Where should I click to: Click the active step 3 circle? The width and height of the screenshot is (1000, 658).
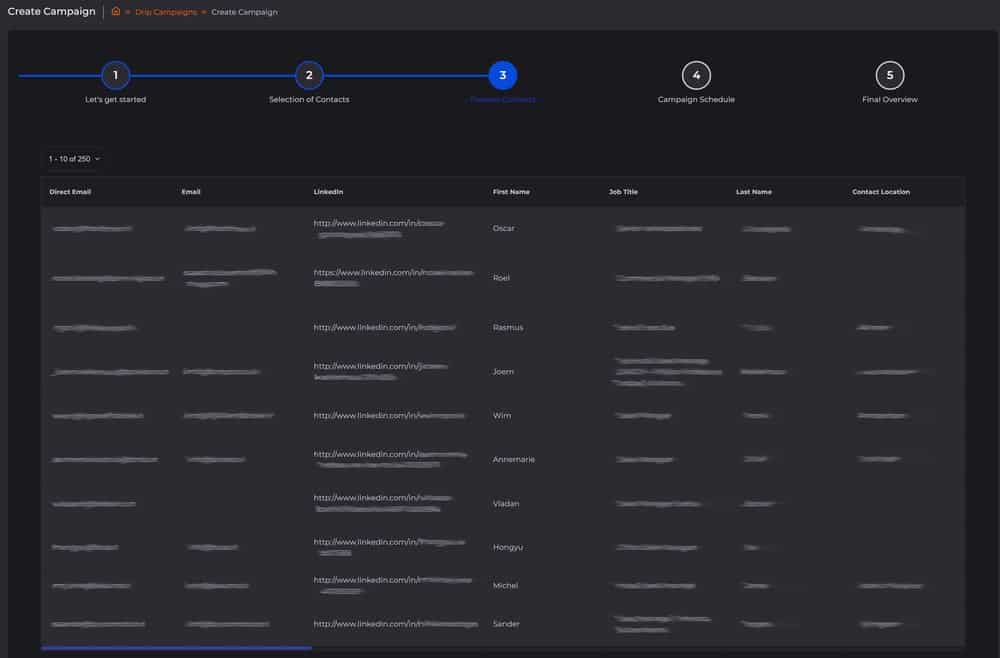pyautogui.click(x=502, y=75)
